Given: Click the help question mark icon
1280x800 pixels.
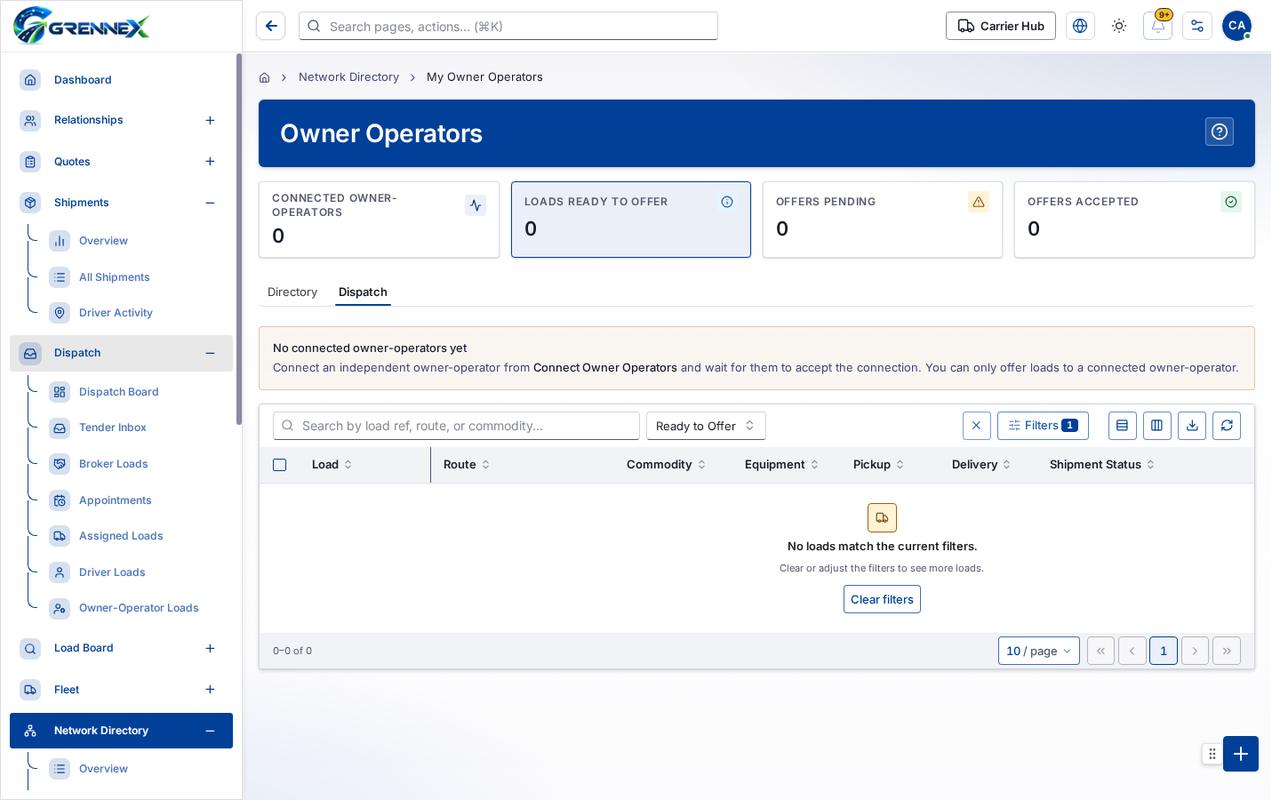Looking at the screenshot, I should 1219,132.
